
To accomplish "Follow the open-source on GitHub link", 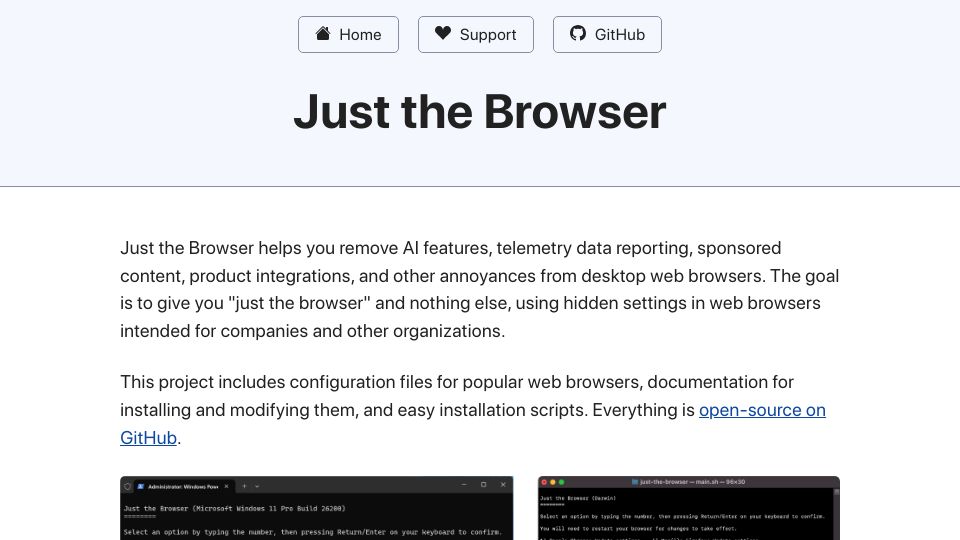I will 762,410.
